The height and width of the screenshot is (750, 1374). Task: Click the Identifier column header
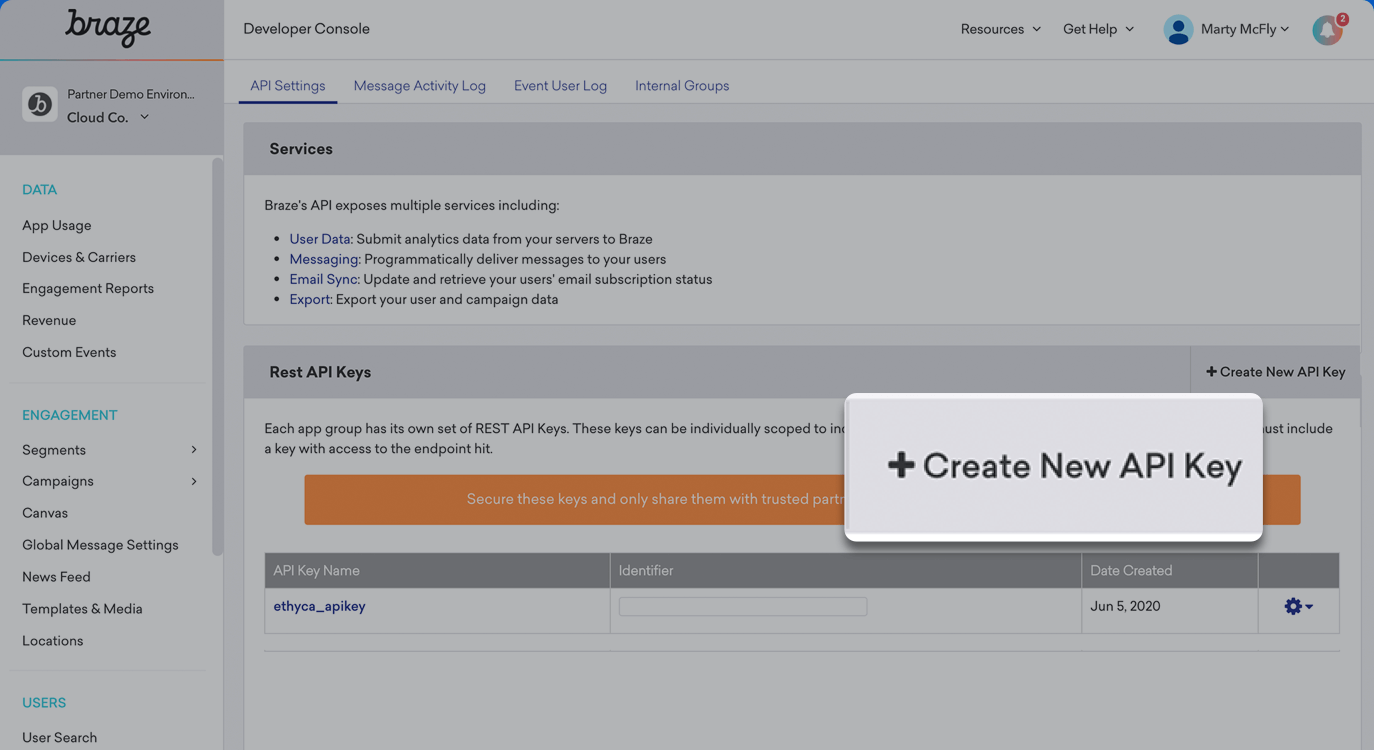[x=845, y=571]
